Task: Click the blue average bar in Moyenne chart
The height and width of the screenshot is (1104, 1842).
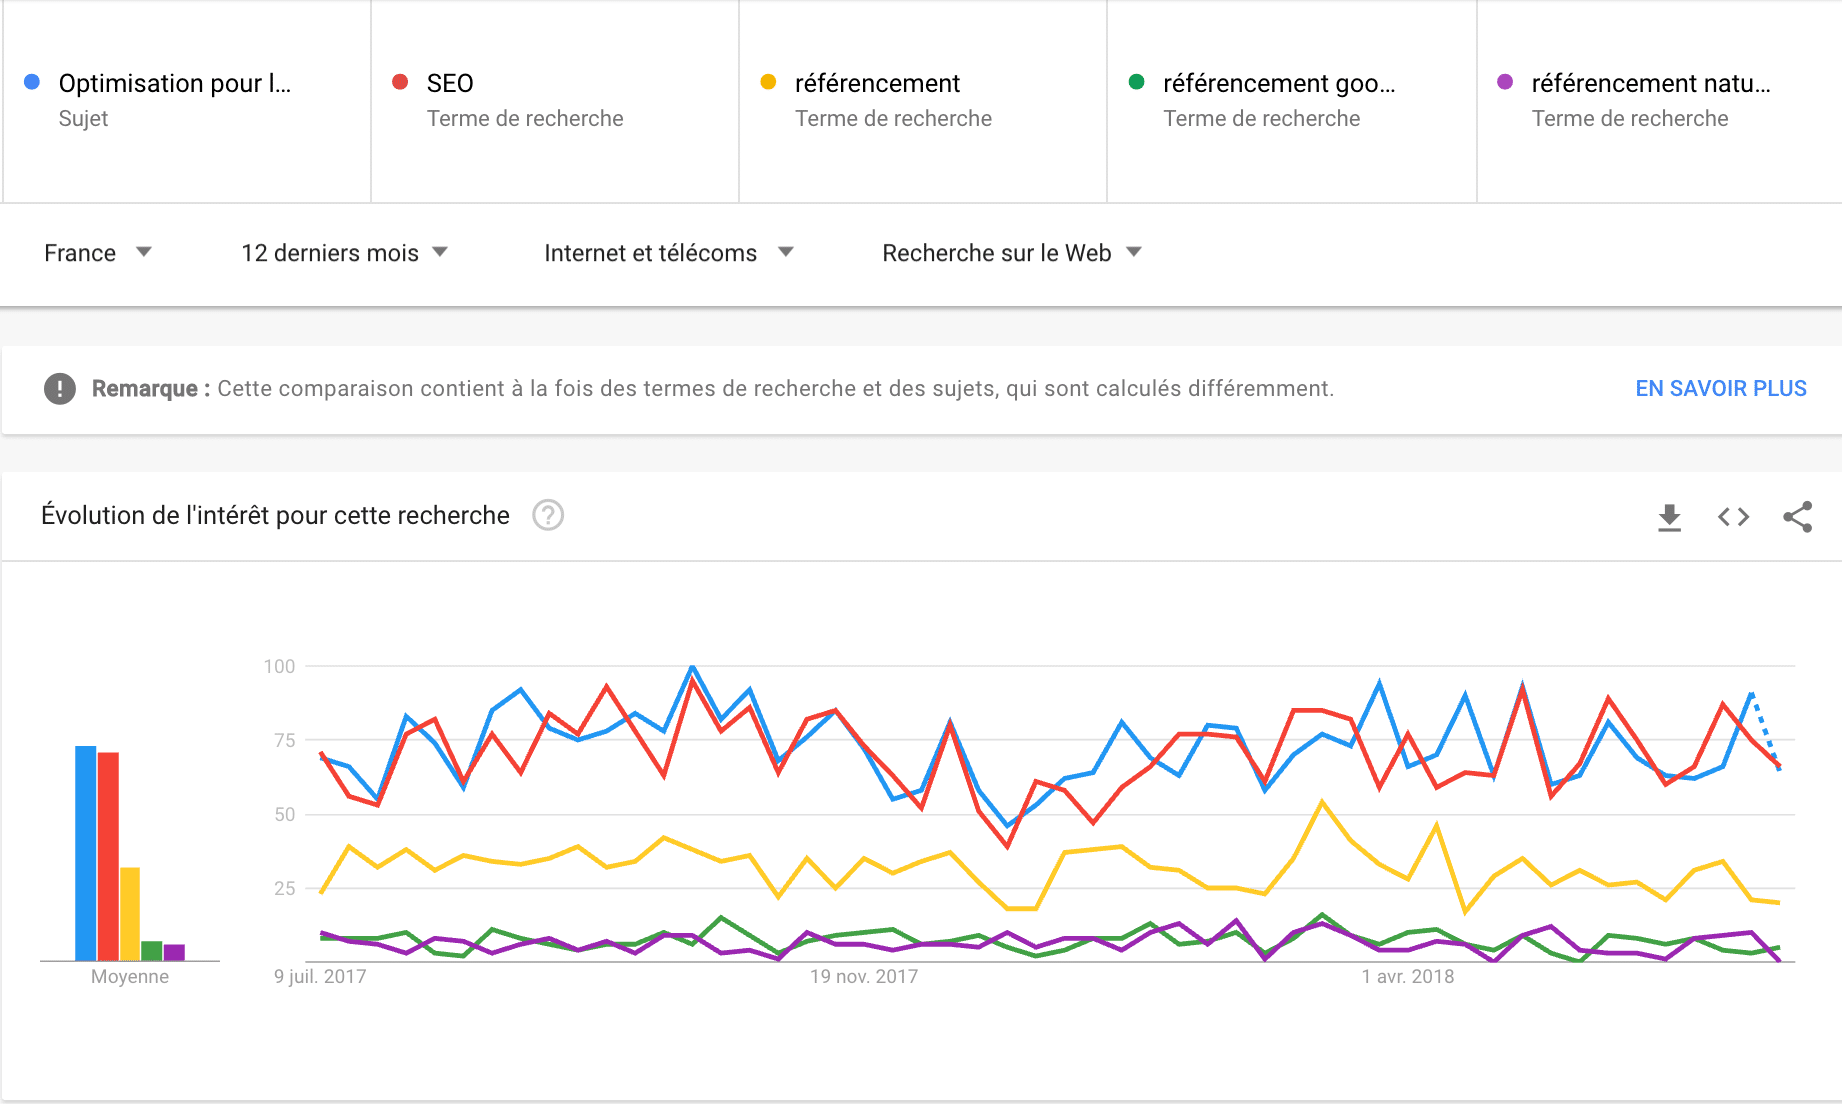Action: click(x=86, y=853)
